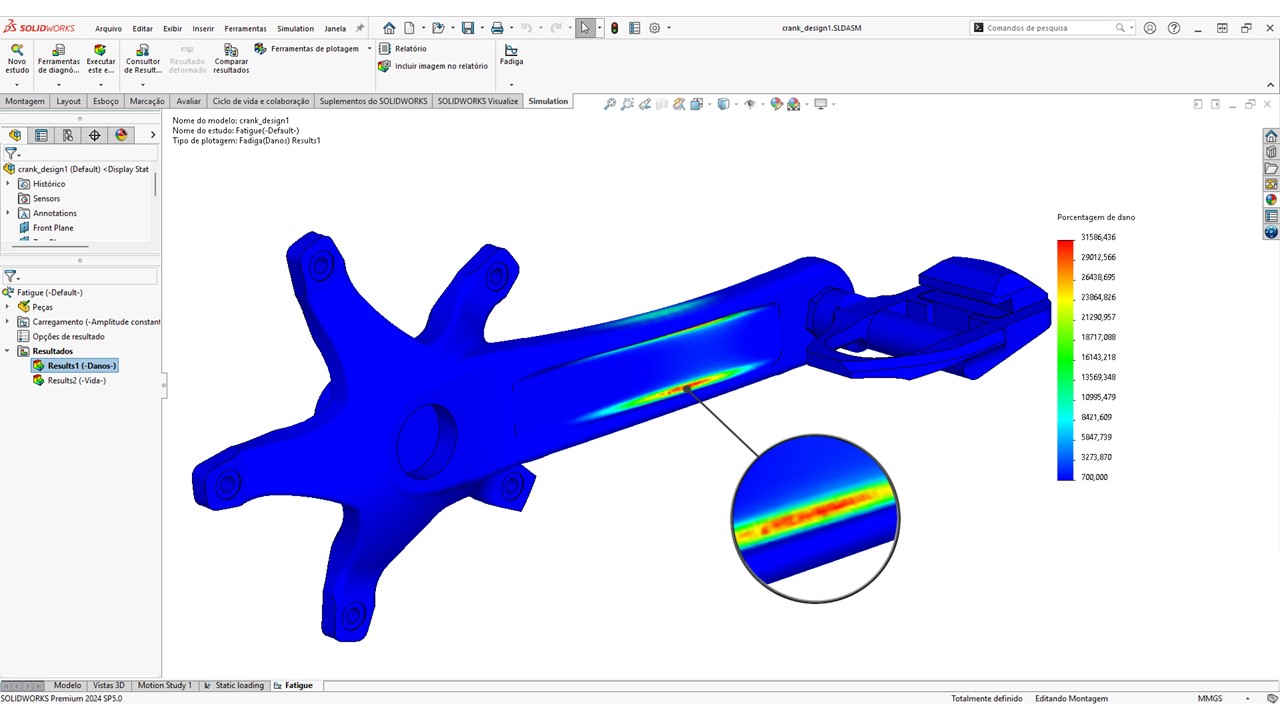Switch to the Avaliar ribbon tab

[x=188, y=101]
